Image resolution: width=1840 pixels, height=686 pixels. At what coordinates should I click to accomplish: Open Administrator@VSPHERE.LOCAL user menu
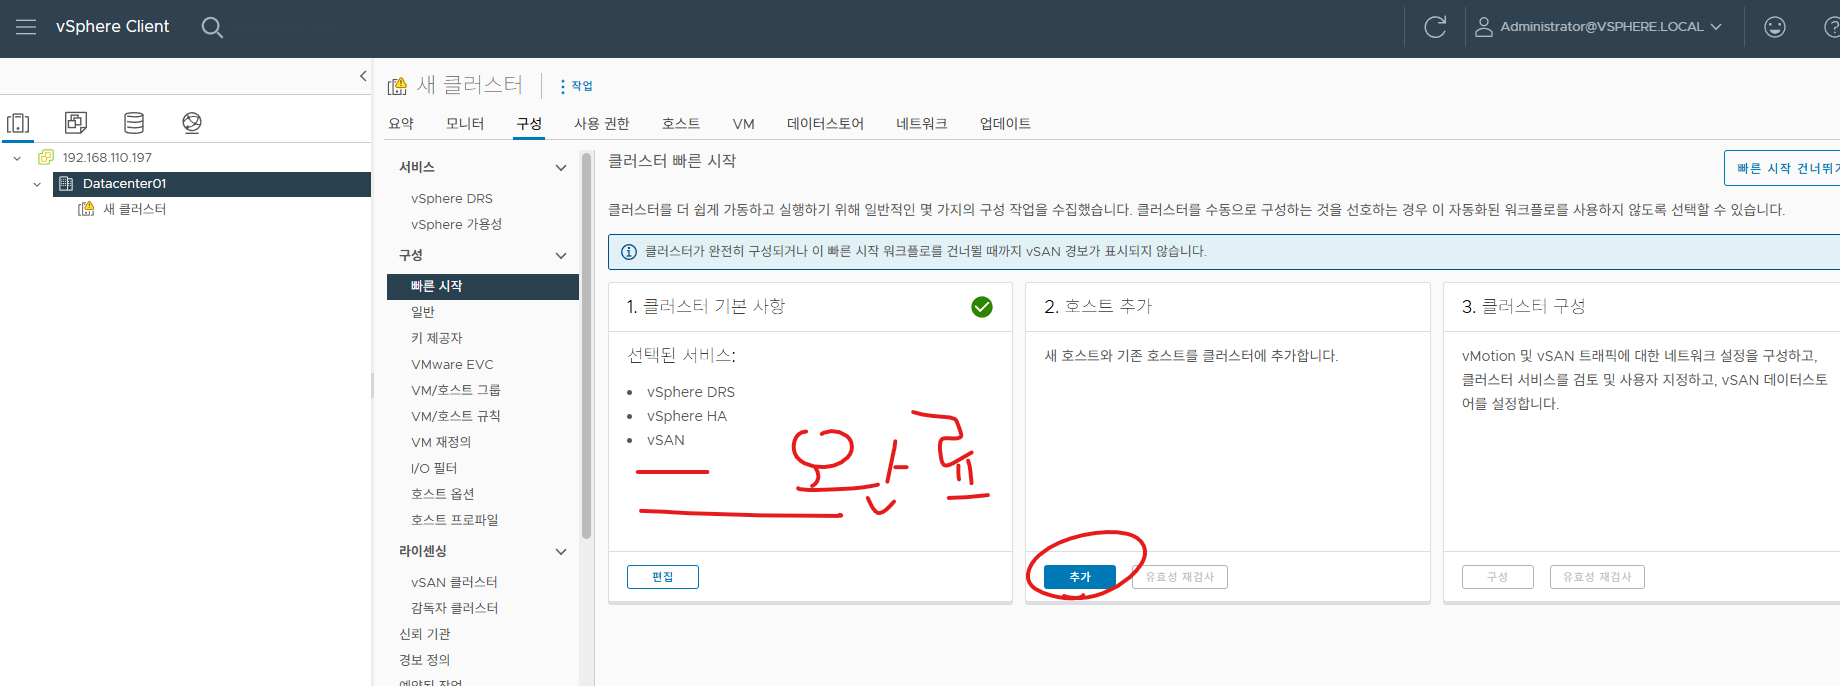[1598, 27]
